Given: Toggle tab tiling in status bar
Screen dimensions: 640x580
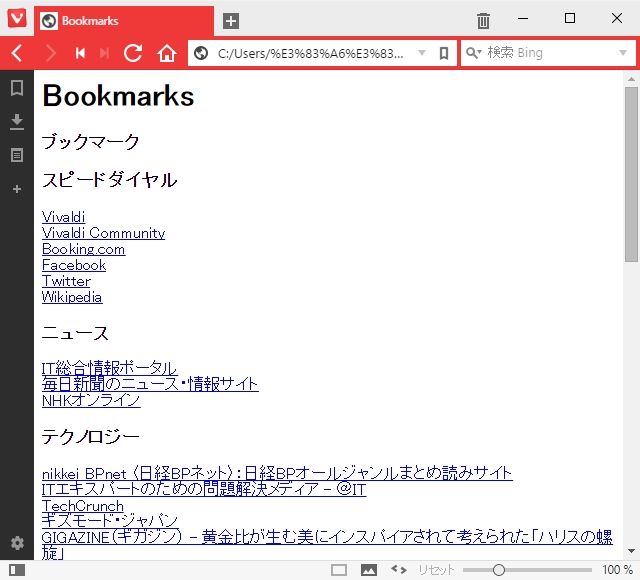Looking at the screenshot, I should point(339,570).
